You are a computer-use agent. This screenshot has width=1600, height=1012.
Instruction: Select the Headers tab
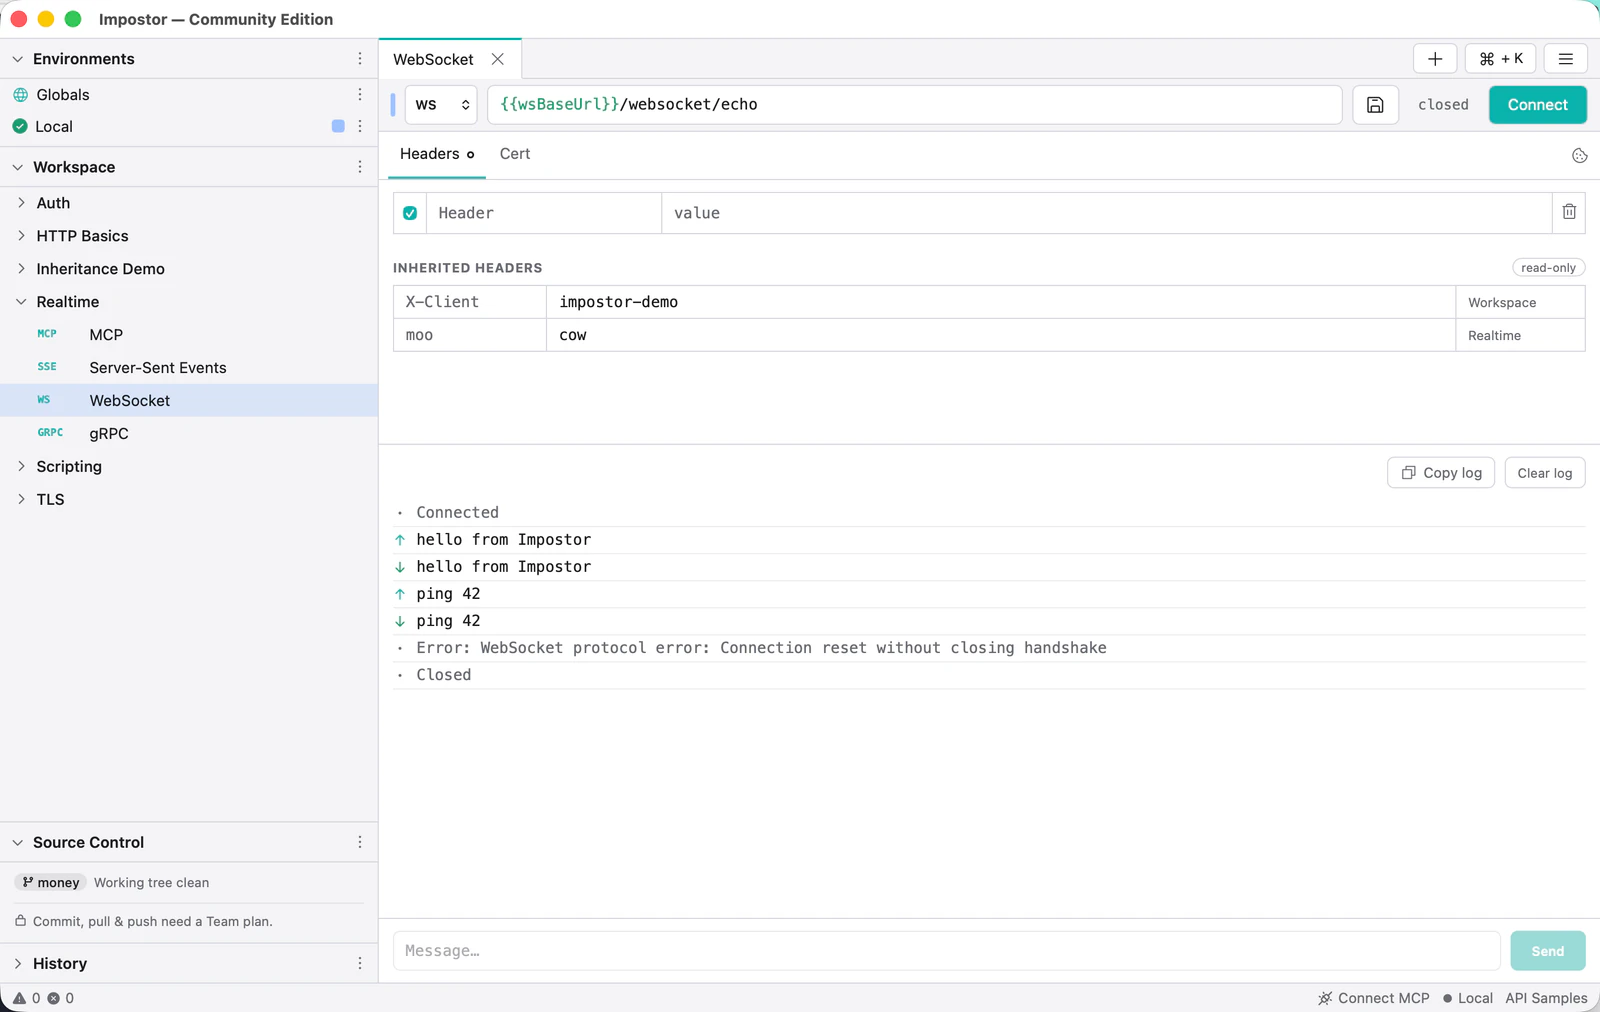[437, 154]
